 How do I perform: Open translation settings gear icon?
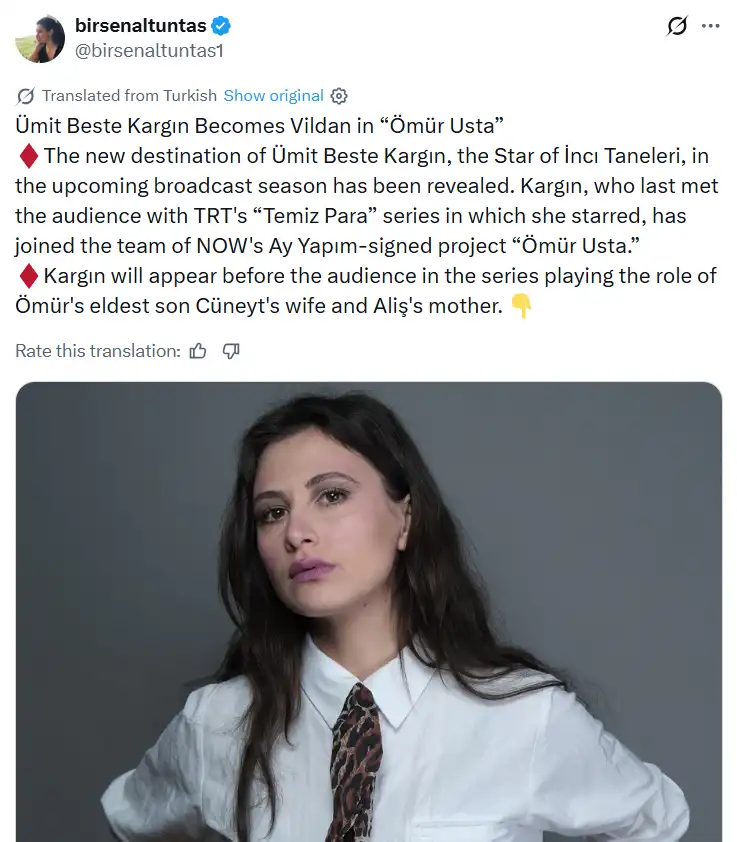[x=339, y=96]
